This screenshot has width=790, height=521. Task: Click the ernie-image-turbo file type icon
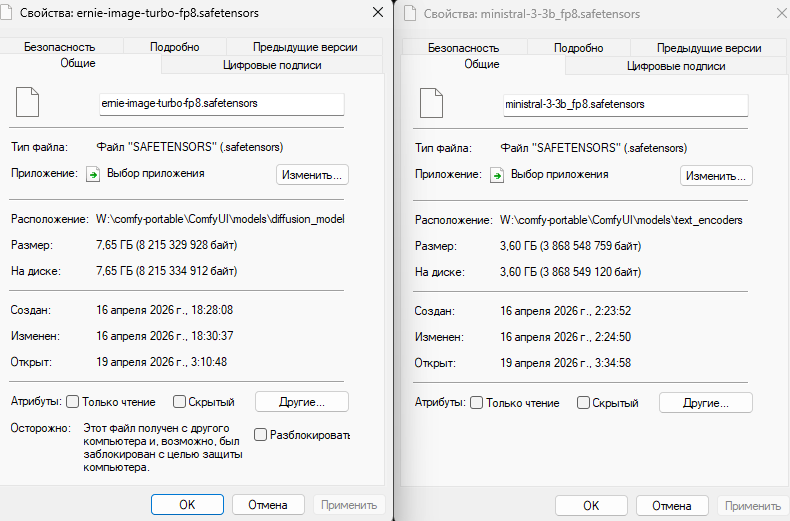[x=27, y=102]
